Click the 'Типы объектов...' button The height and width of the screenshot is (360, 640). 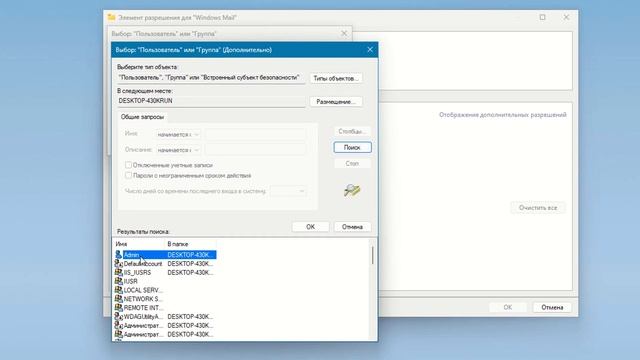pos(336,78)
